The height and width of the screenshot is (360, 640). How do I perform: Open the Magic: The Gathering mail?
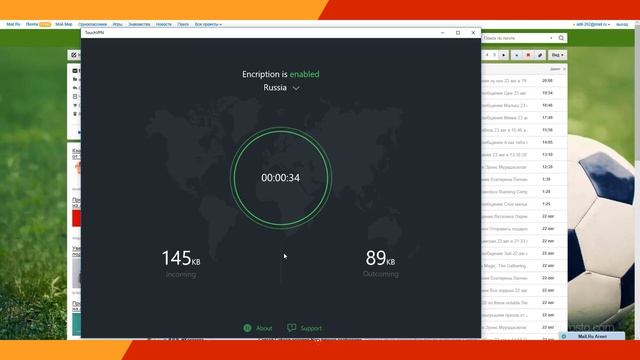coord(524,266)
